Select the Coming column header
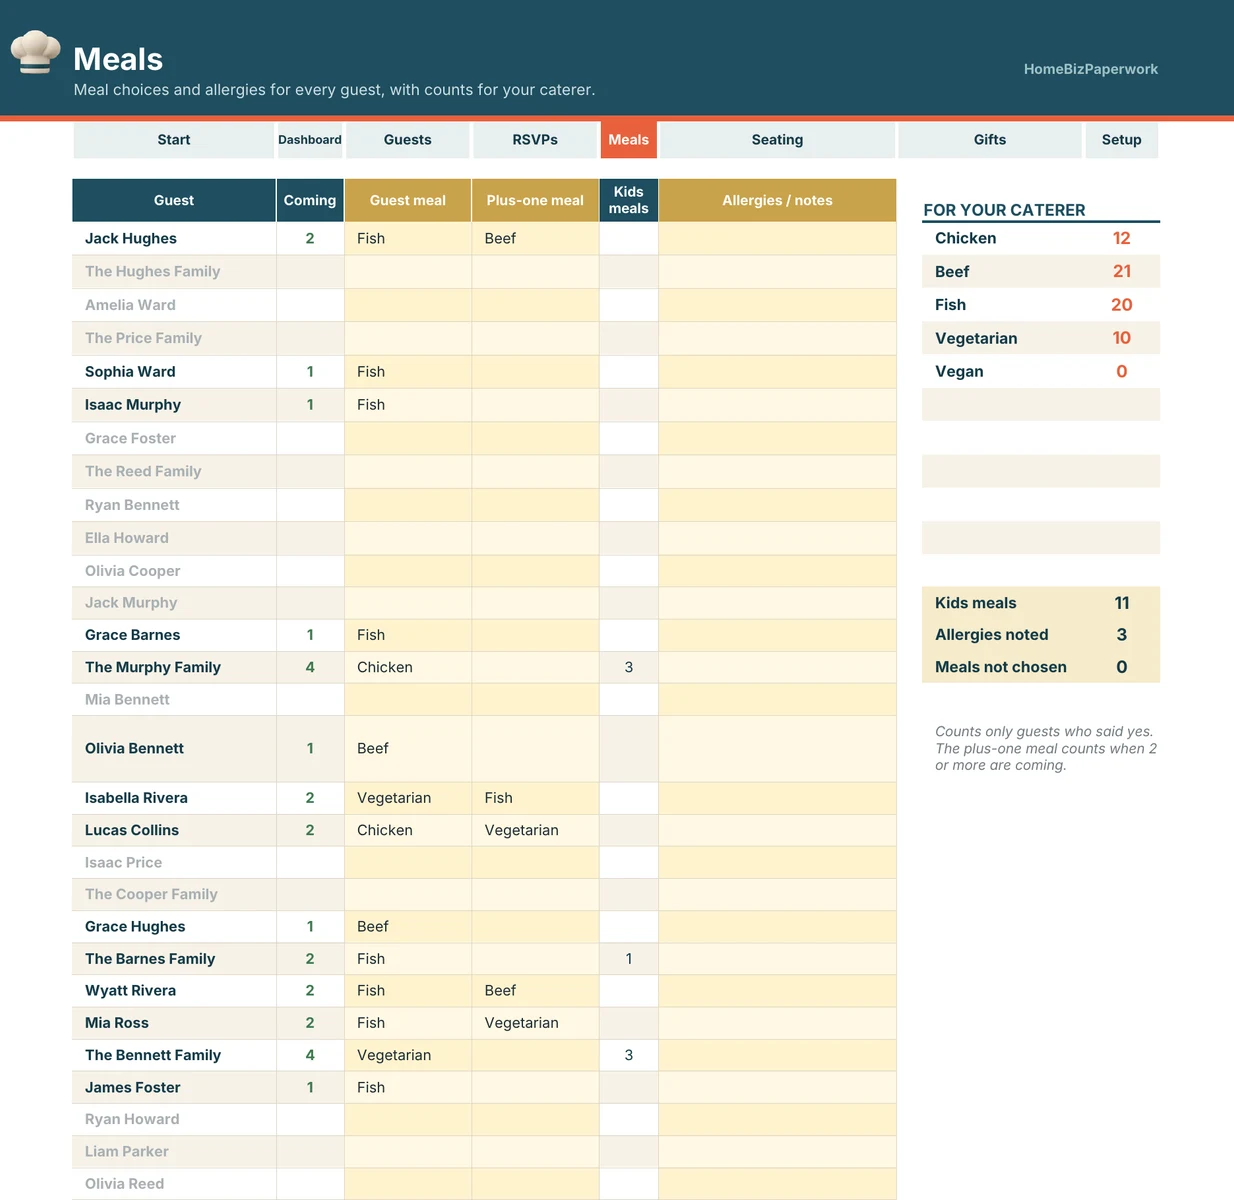This screenshot has width=1234, height=1200. pyautogui.click(x=310, y=200)
